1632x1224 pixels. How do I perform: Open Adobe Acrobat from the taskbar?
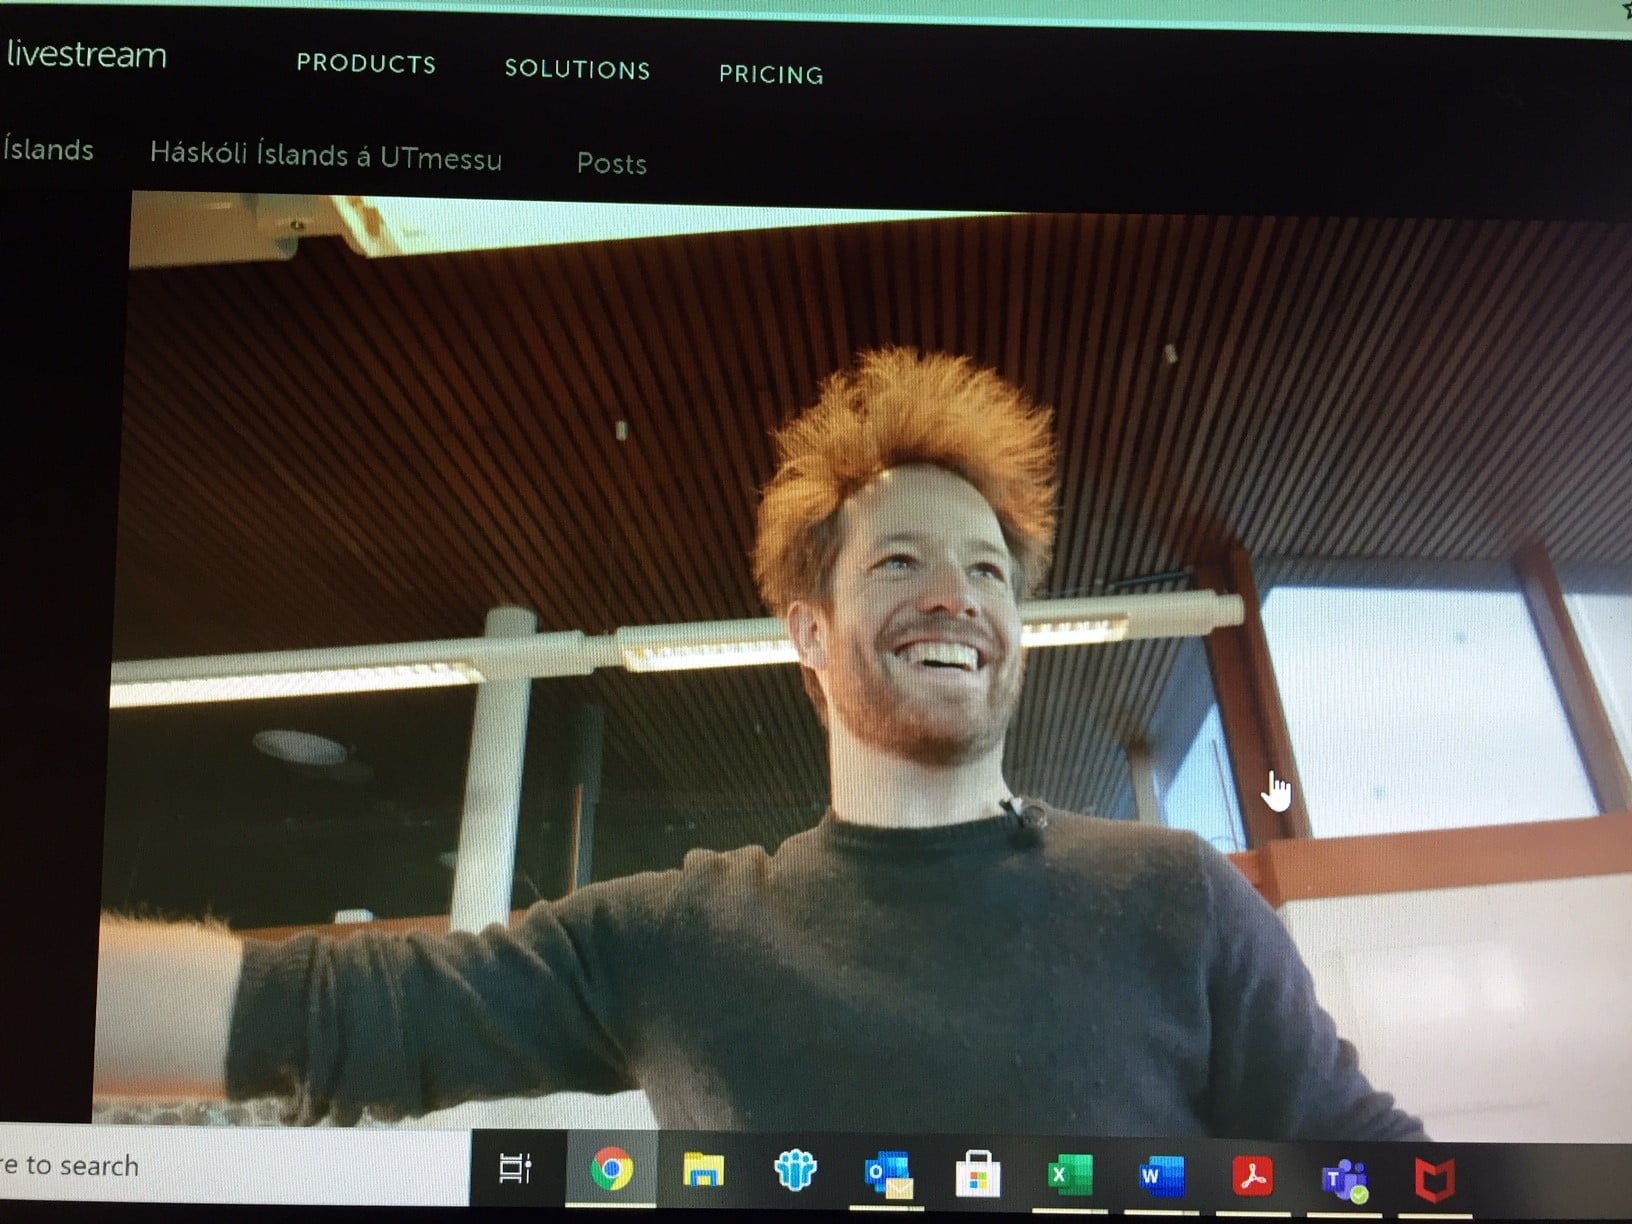tap(1253, 1177)
